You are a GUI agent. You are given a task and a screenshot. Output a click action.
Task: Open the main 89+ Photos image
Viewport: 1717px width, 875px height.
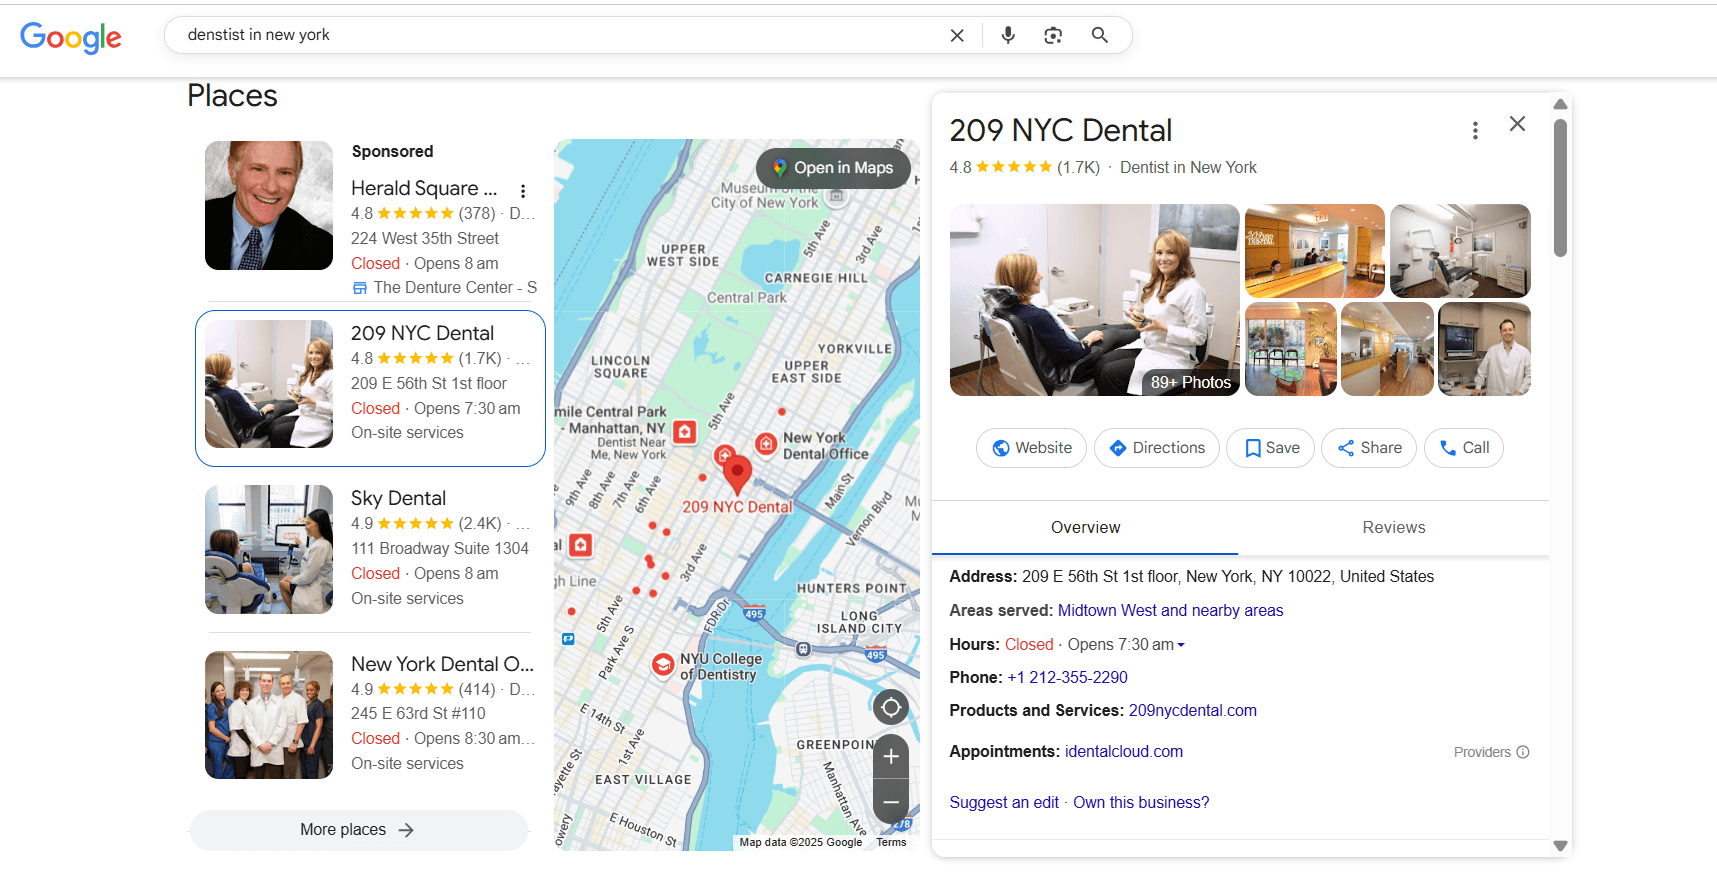[1094, 300]
